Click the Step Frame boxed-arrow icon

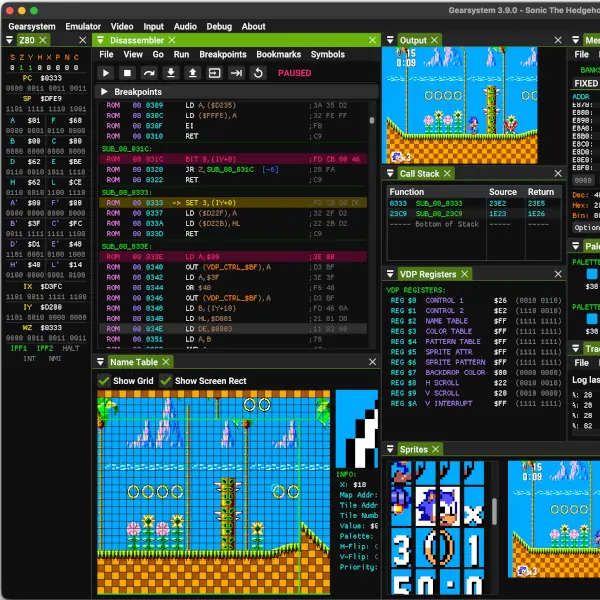pos(214,73)
